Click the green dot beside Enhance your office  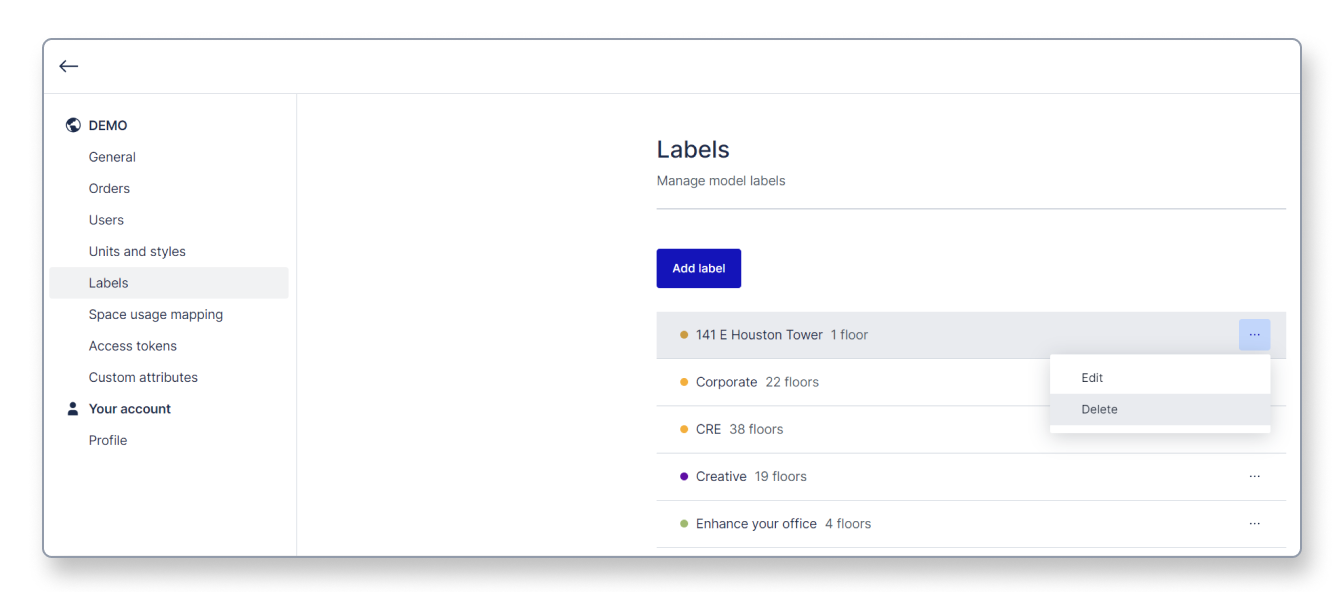684,524
